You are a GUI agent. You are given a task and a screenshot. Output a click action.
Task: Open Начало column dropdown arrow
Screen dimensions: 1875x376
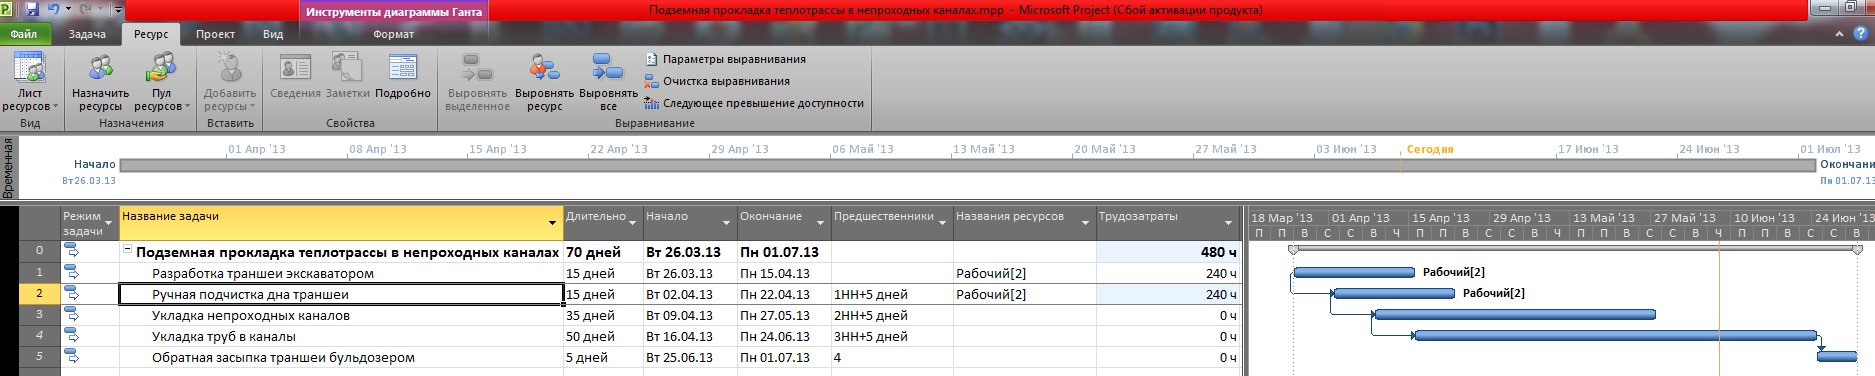(x=727, y=222)
